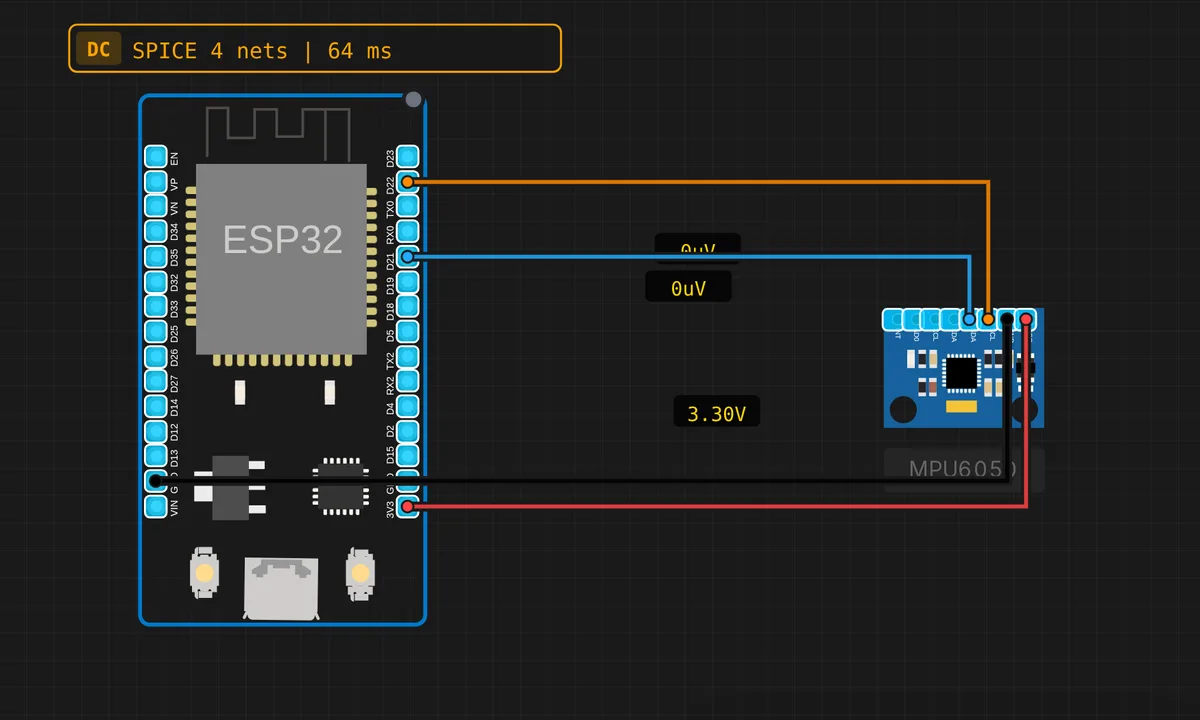Select the D2 pin on the ESP32

coord(408,432)
